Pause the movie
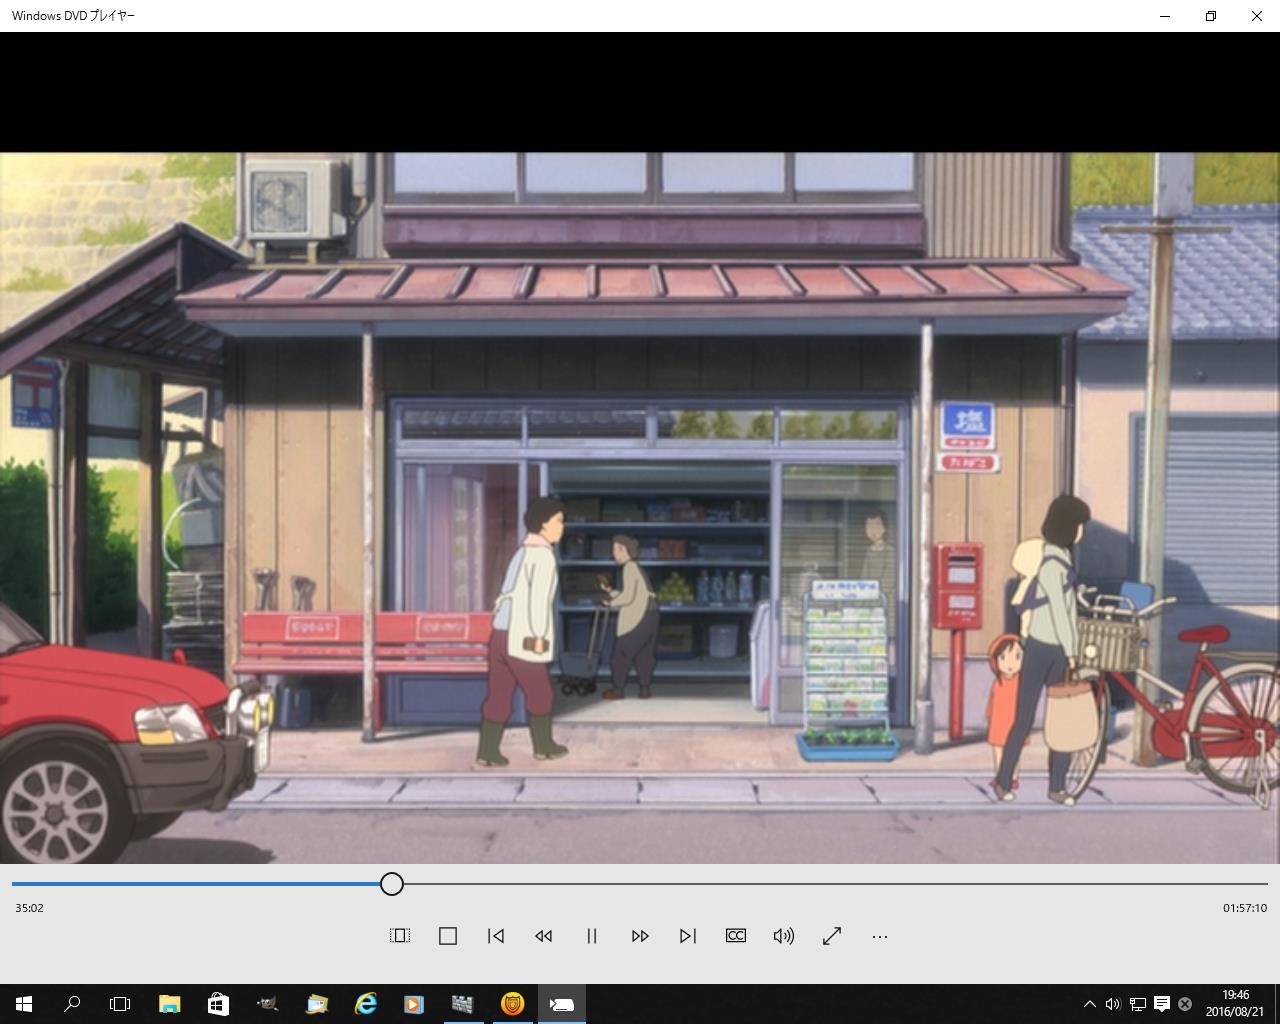The height and width of the screenshot is (1024, 1280). 592,936
